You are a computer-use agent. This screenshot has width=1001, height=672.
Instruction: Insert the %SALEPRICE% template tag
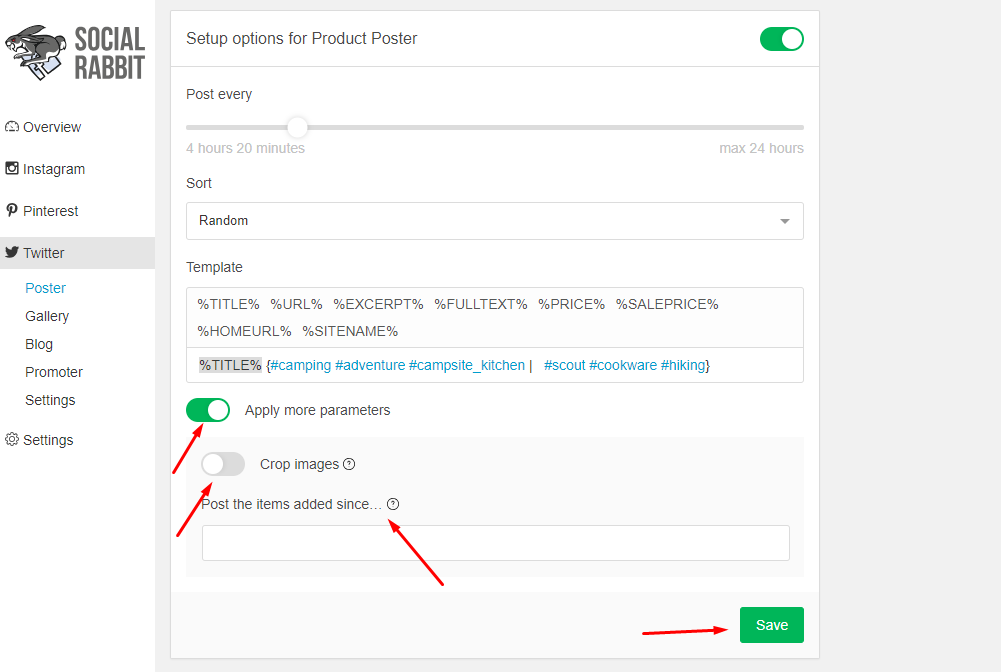pos(667,304)
